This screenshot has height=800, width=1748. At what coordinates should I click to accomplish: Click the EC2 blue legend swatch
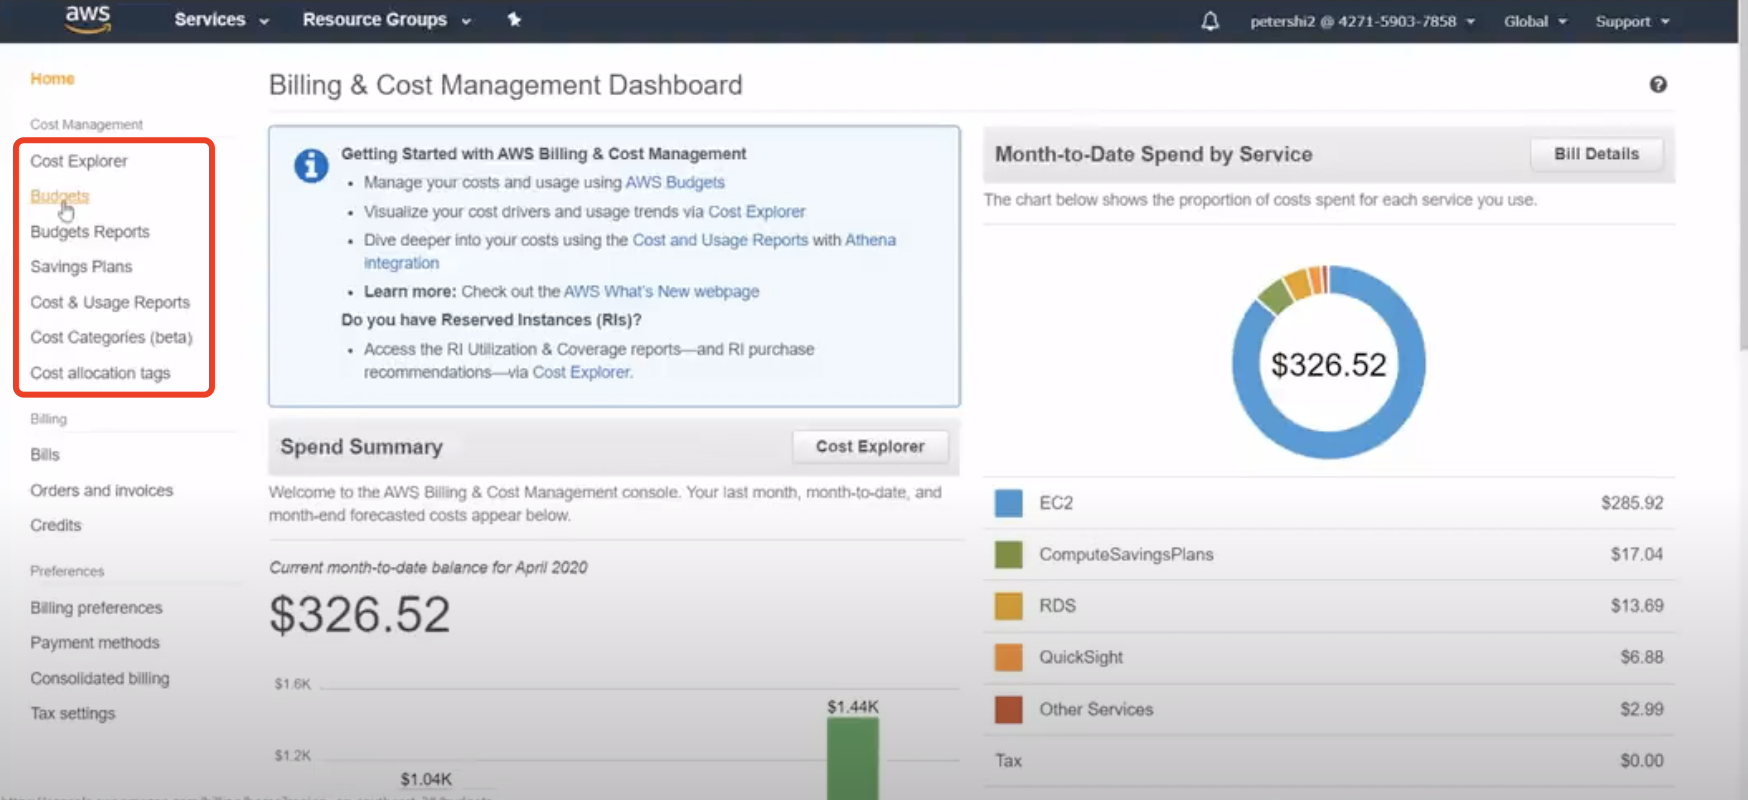(x=1008, y=503)
